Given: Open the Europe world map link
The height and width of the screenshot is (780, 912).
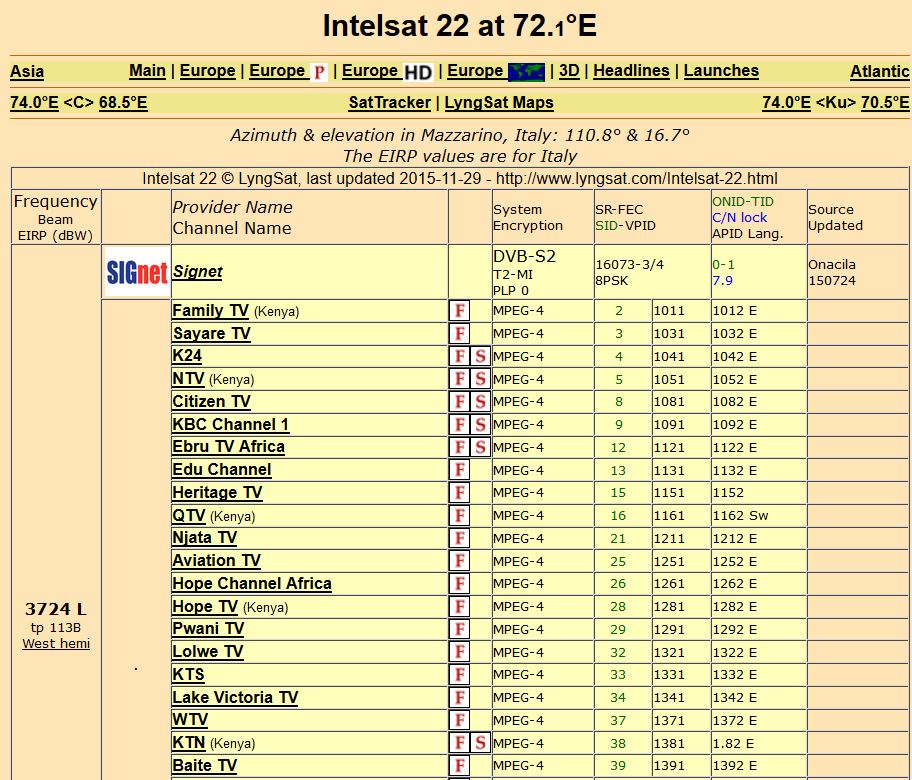Looking at the screenshot, I should point(496,72).
